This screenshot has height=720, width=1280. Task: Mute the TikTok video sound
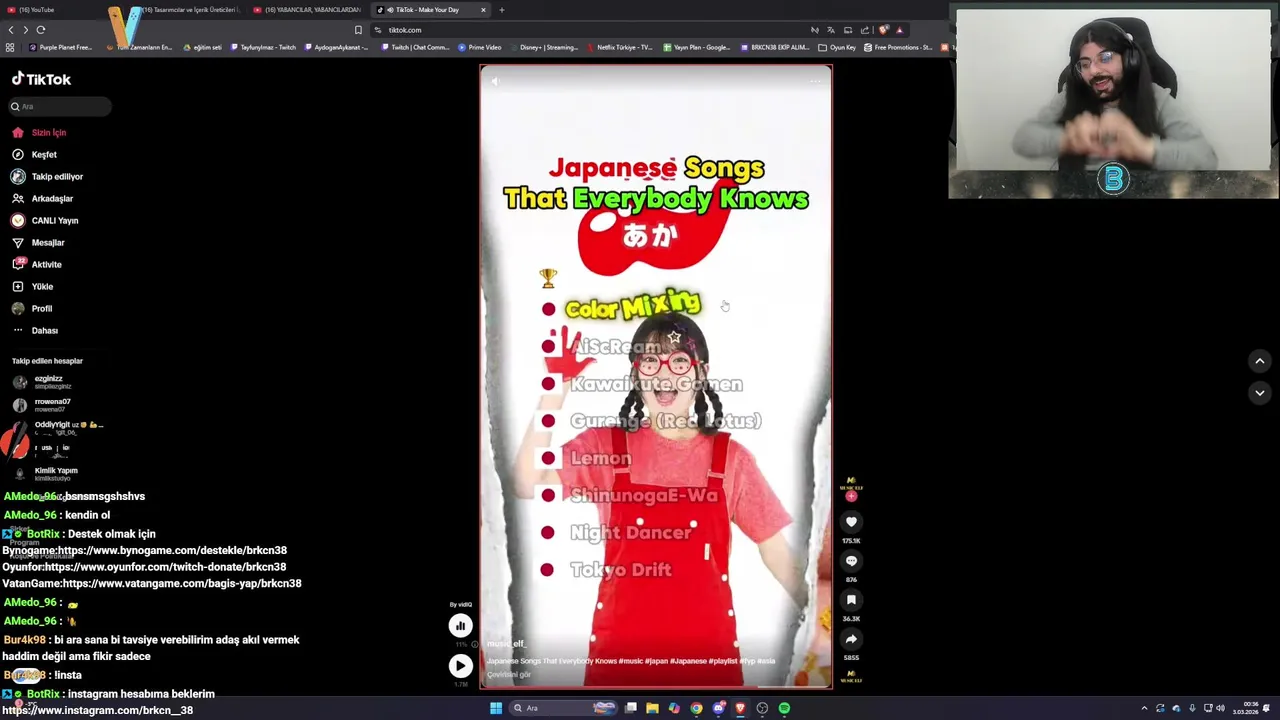point(494,81)
